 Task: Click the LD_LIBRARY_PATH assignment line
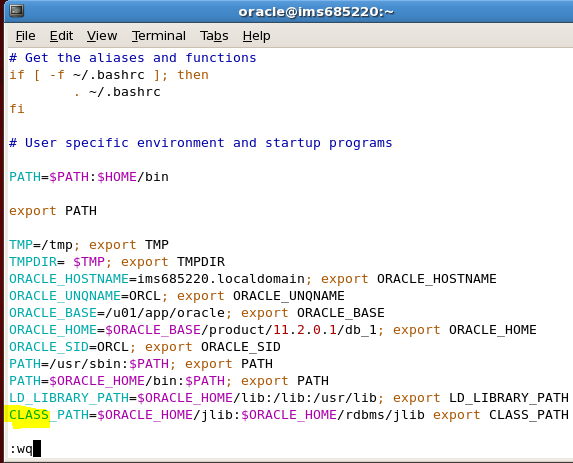289,398
